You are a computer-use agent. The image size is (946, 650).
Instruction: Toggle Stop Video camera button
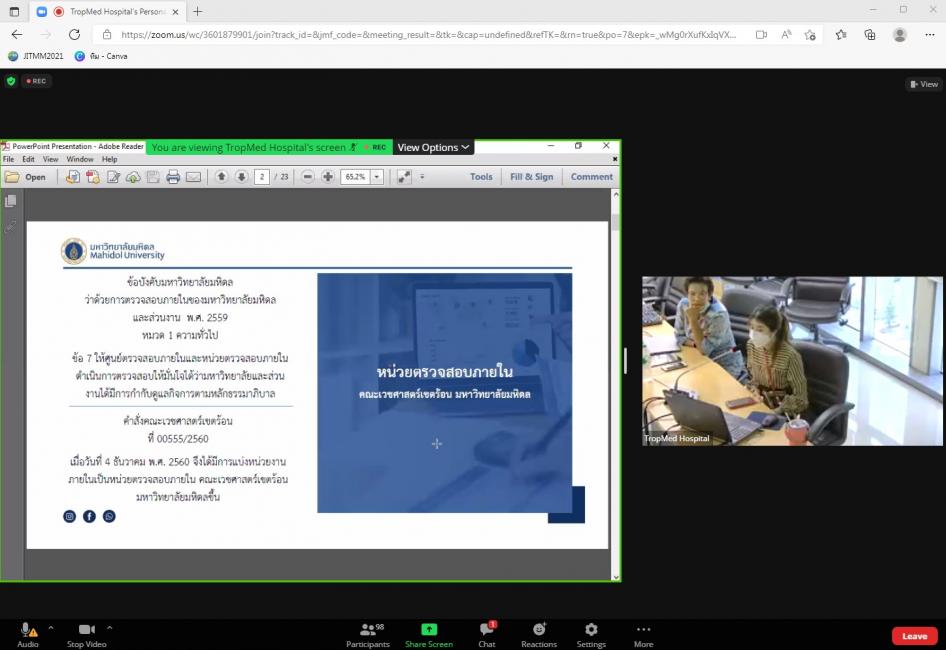87,635
